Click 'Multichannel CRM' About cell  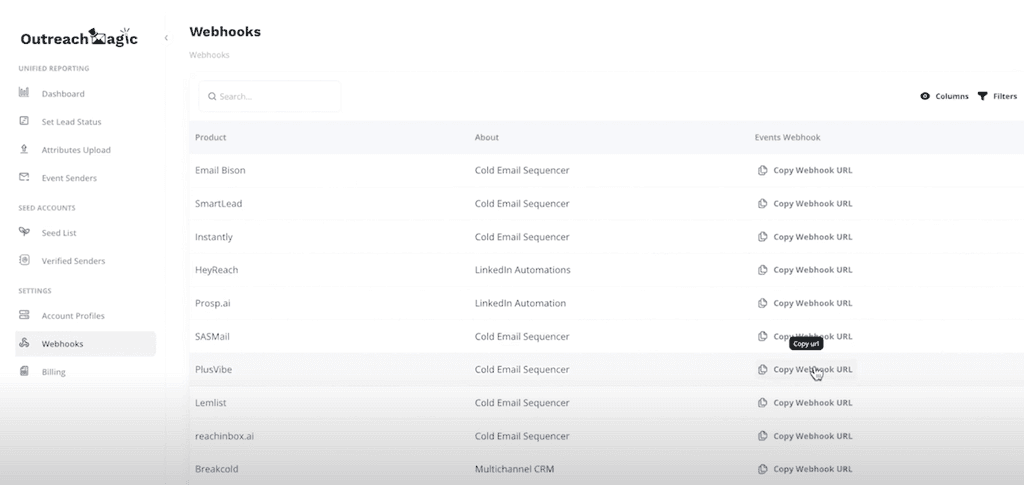pos(514,469)
